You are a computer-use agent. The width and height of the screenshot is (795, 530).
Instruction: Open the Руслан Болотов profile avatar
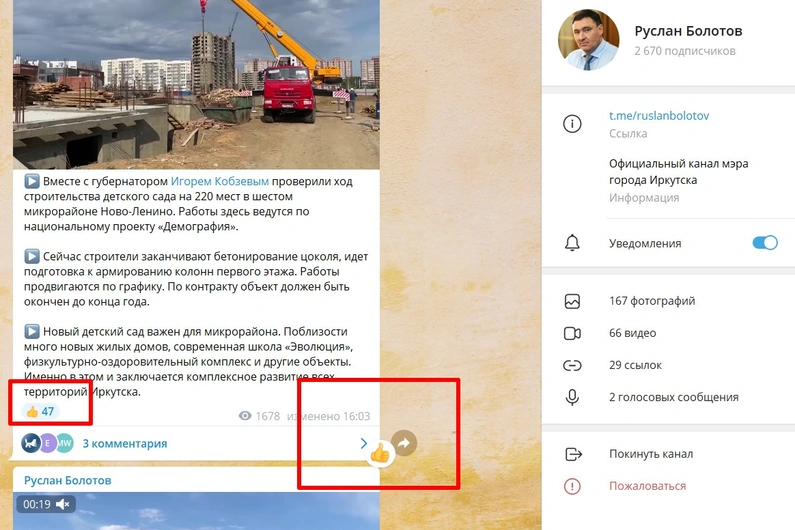pyautogui.click(x=588, y=40)
